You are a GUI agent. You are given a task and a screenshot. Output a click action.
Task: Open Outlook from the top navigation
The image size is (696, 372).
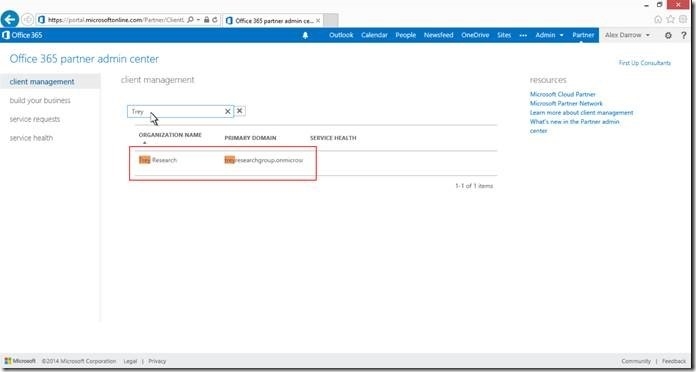pyautogui.click(x=341, y=35)
